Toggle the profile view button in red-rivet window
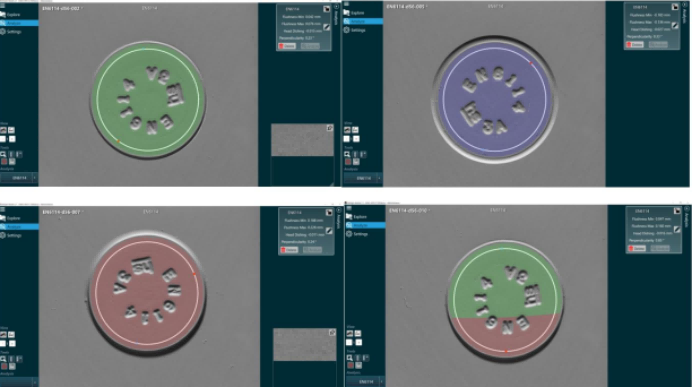Image resolution: width=693 pixels, height=387 pixels. click(x=11, y=335)
